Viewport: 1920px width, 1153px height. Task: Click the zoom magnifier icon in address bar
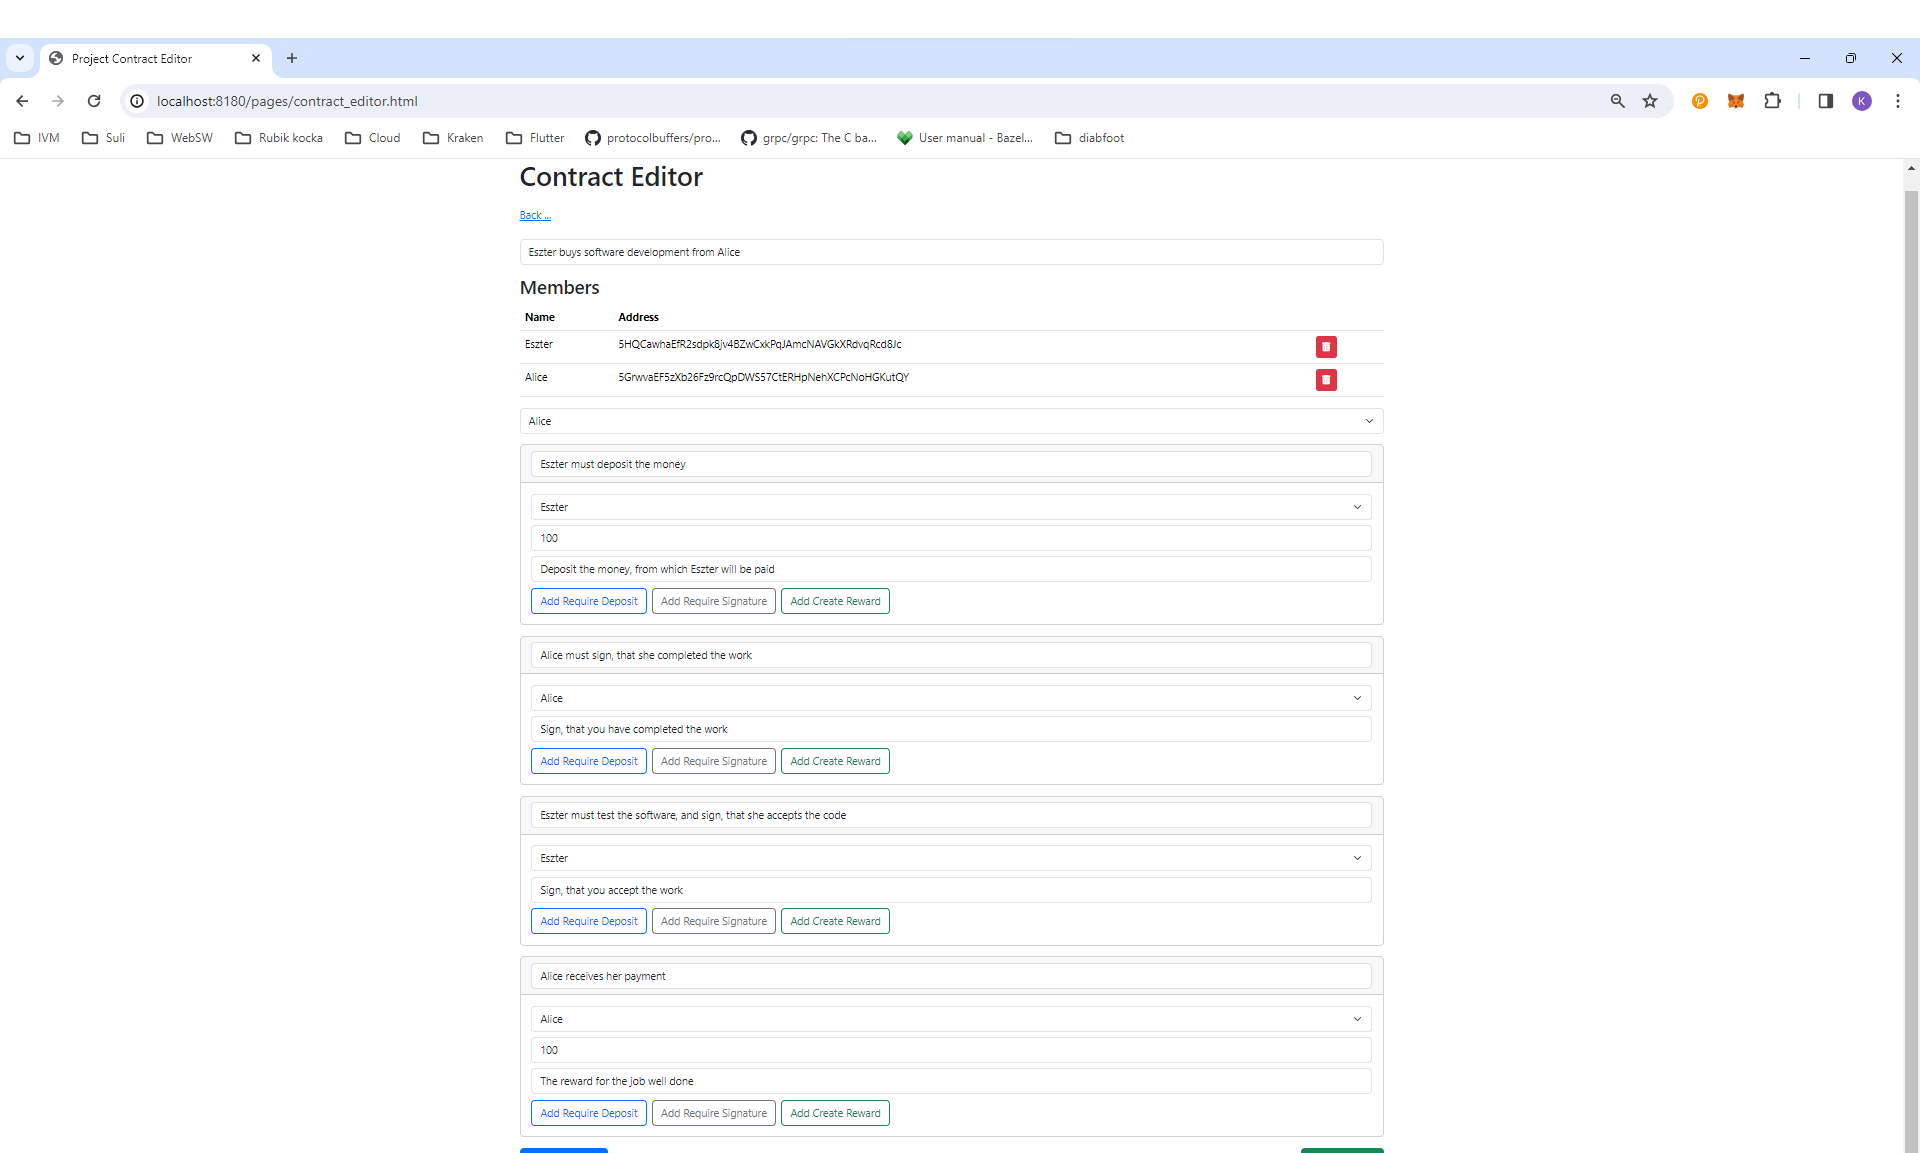(x=1617, y=101)
